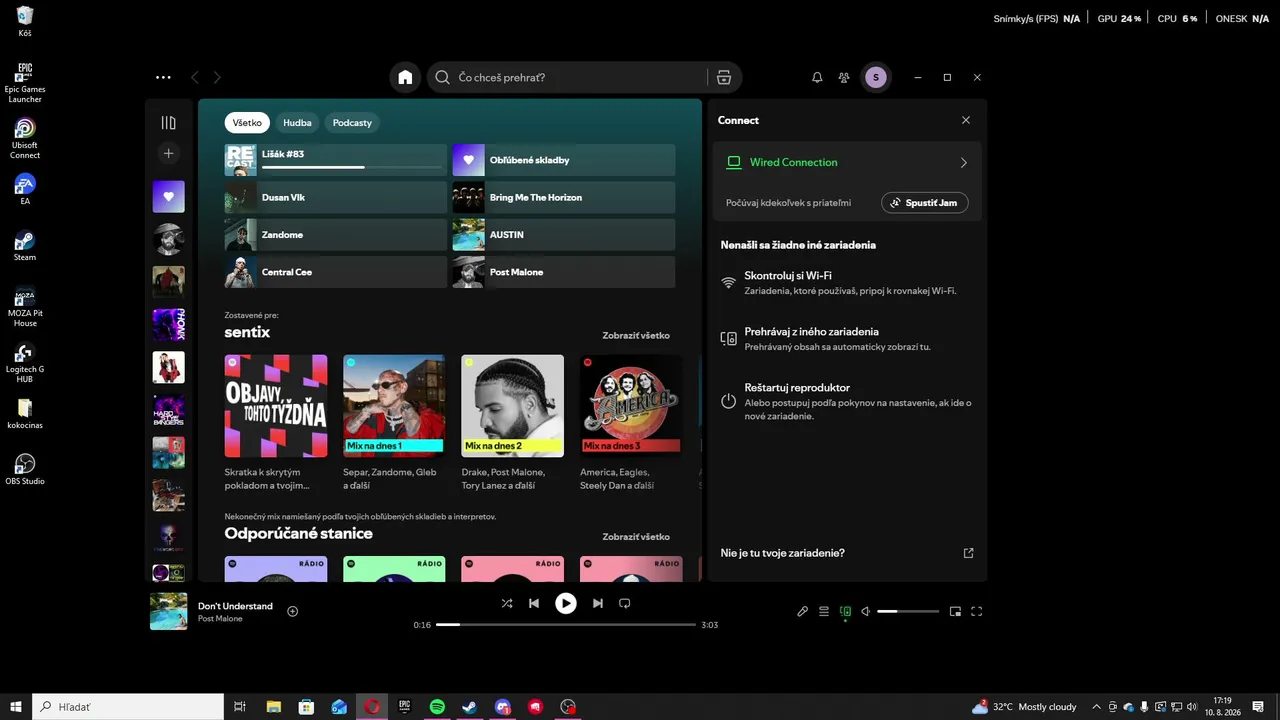The image size is (1280, 720).
Task: Open the 'Zandome' shortcut
Action: tap(336, 235)
